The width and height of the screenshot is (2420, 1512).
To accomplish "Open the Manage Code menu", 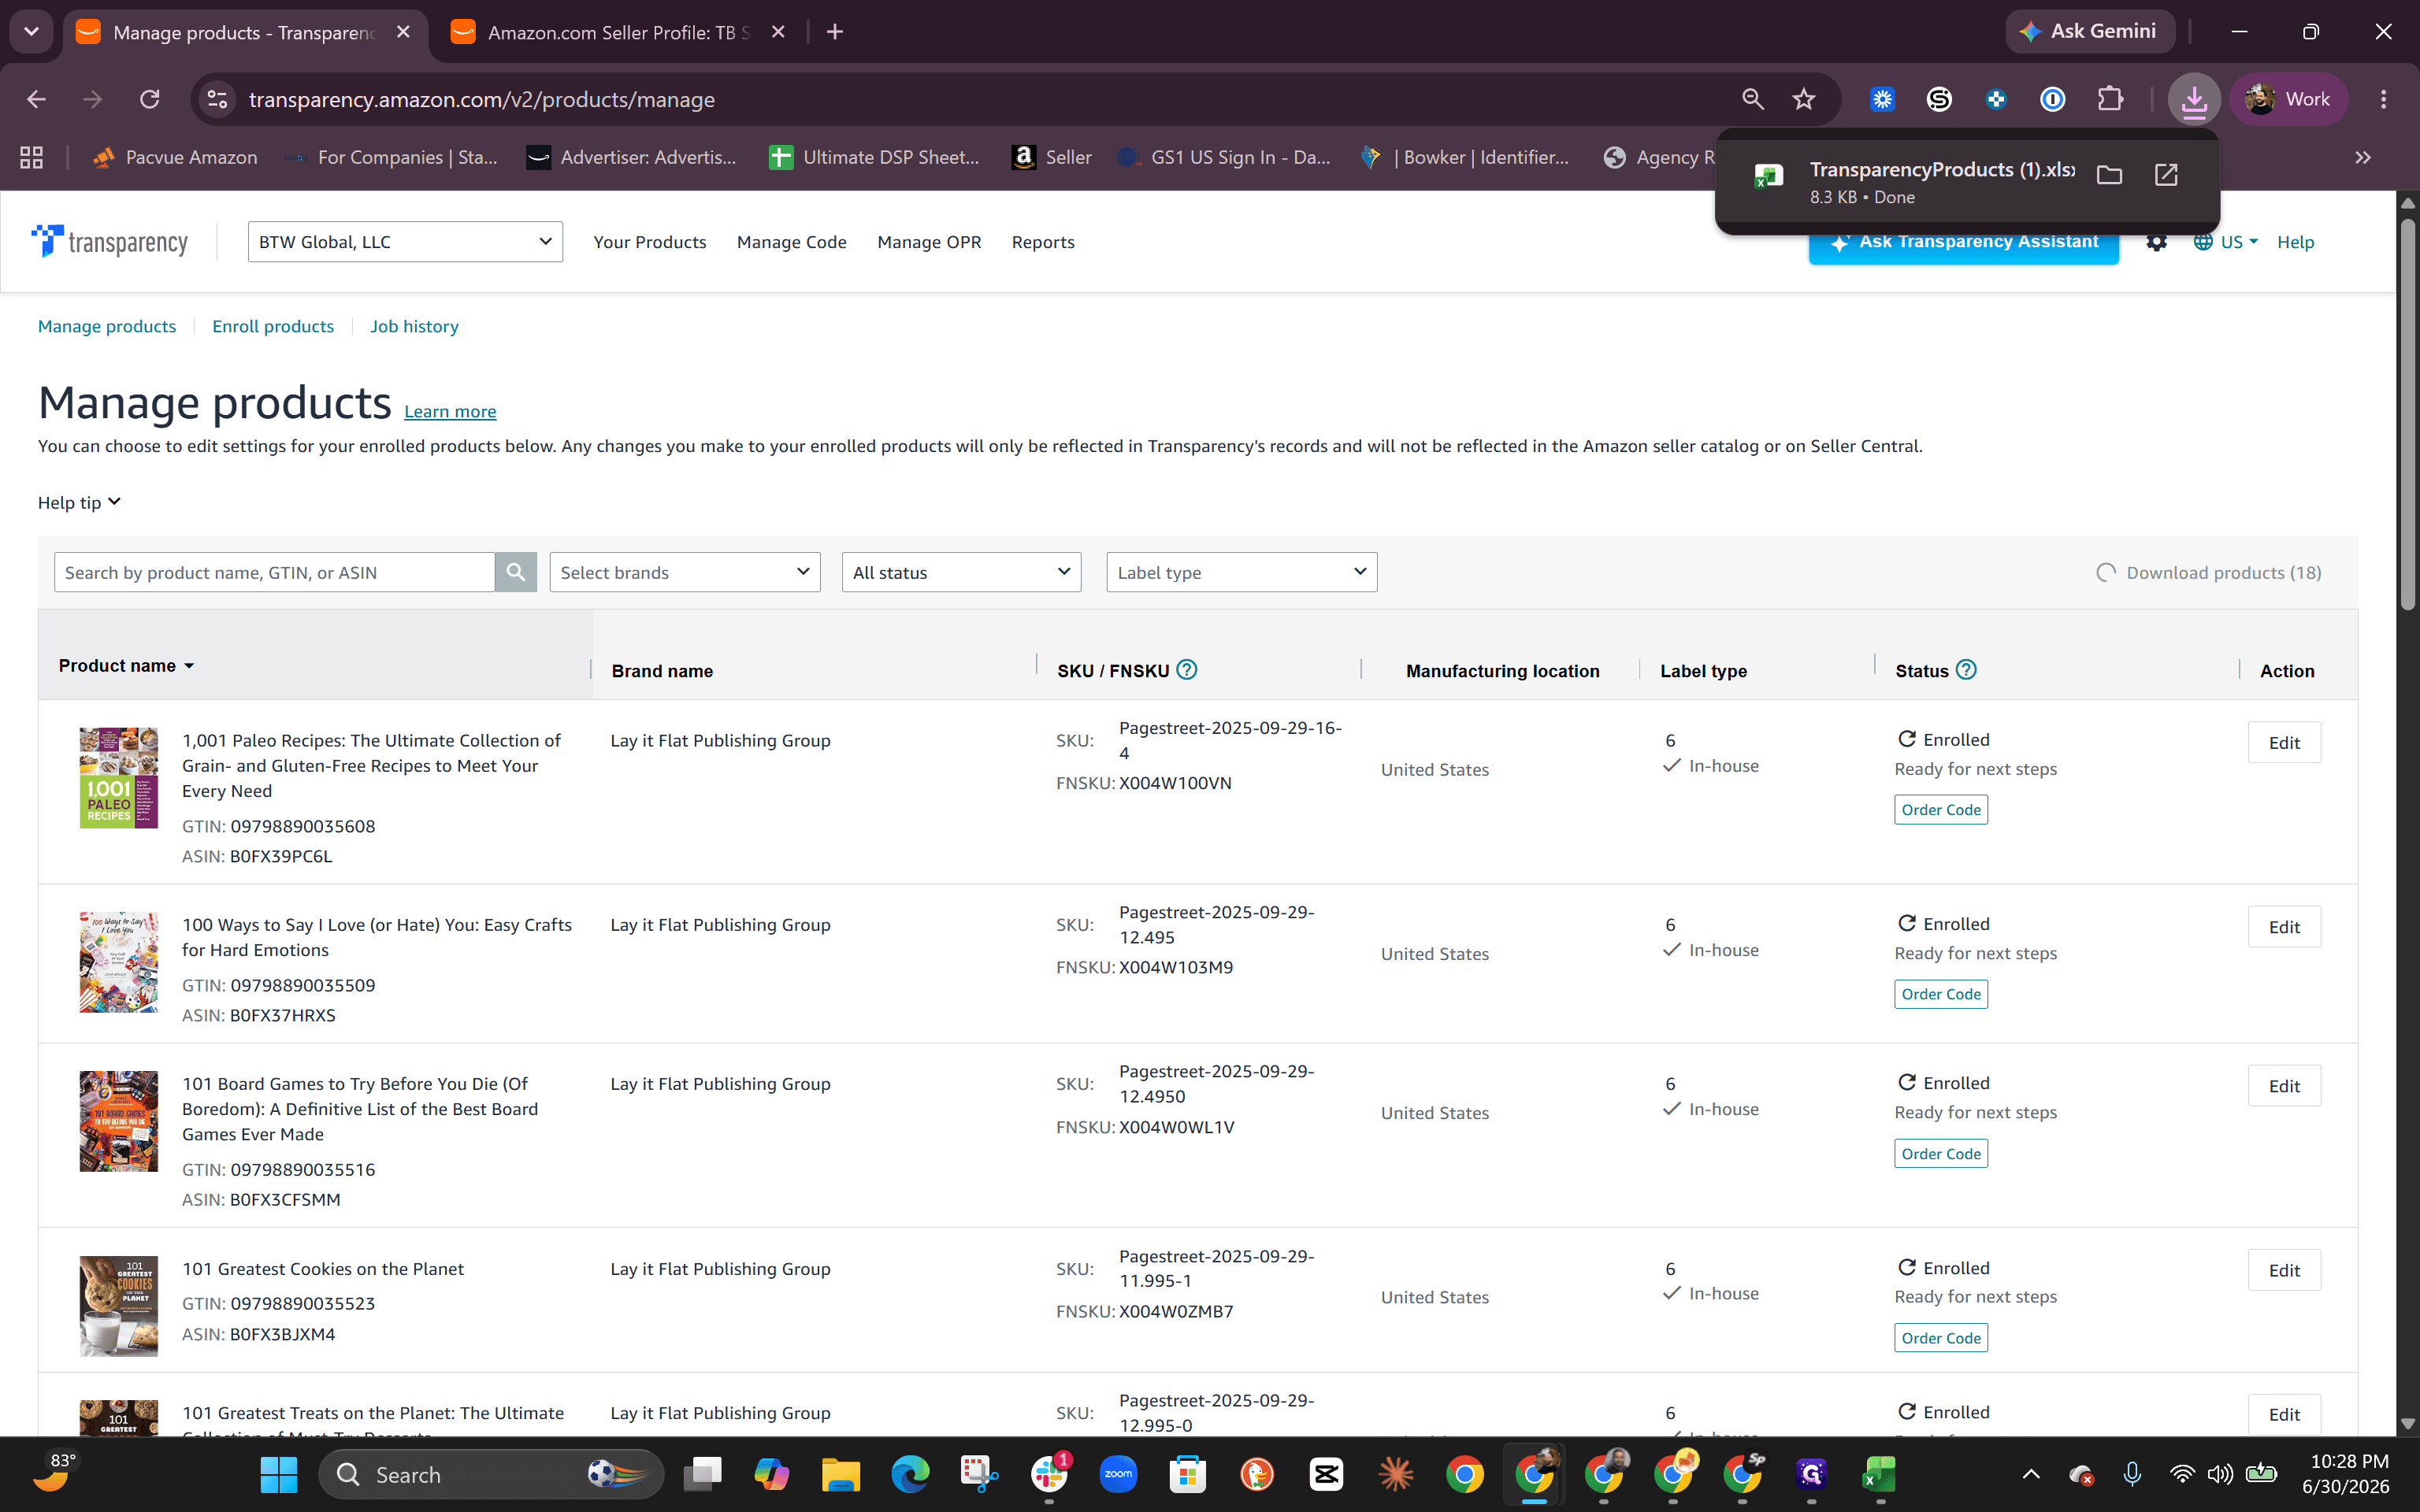I will (791, 242).
